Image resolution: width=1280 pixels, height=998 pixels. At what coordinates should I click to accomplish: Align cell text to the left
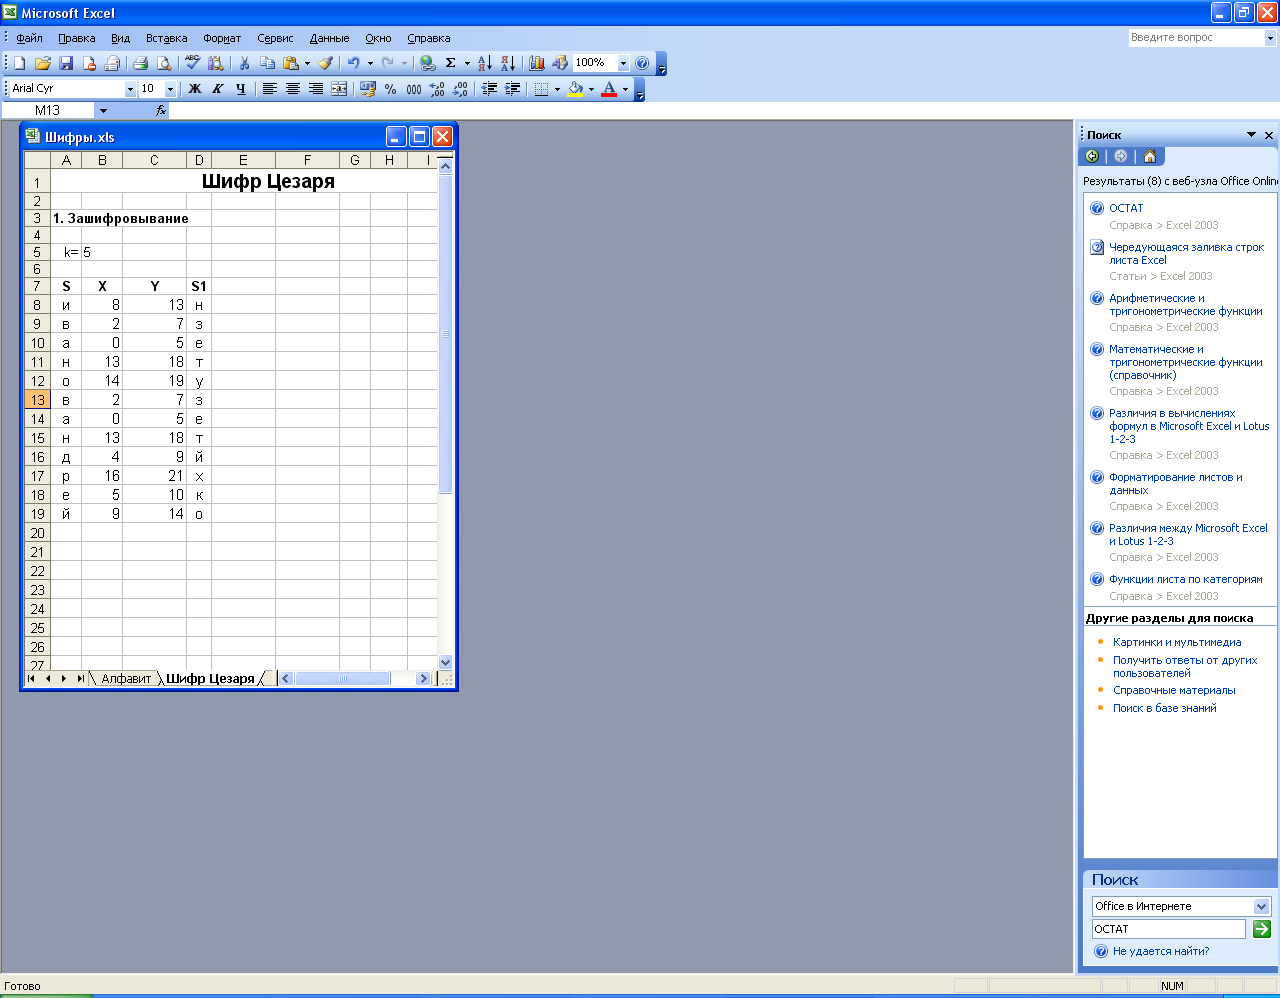coord(270,89)
